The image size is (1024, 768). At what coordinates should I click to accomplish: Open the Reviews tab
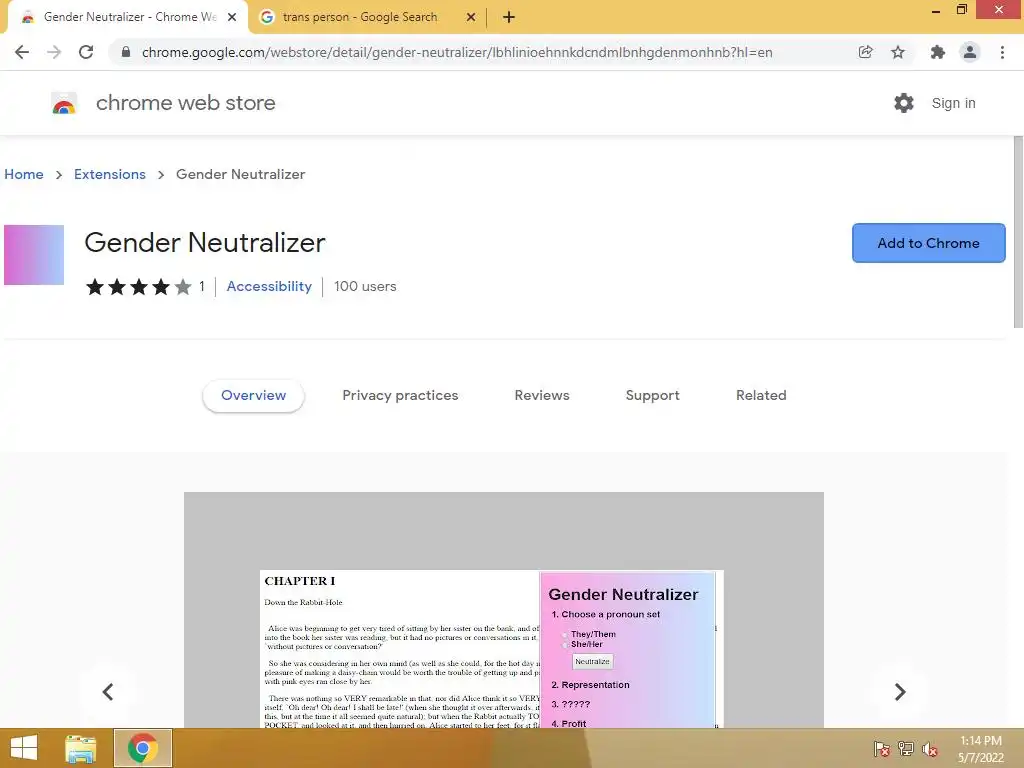(x=542, y=395)
